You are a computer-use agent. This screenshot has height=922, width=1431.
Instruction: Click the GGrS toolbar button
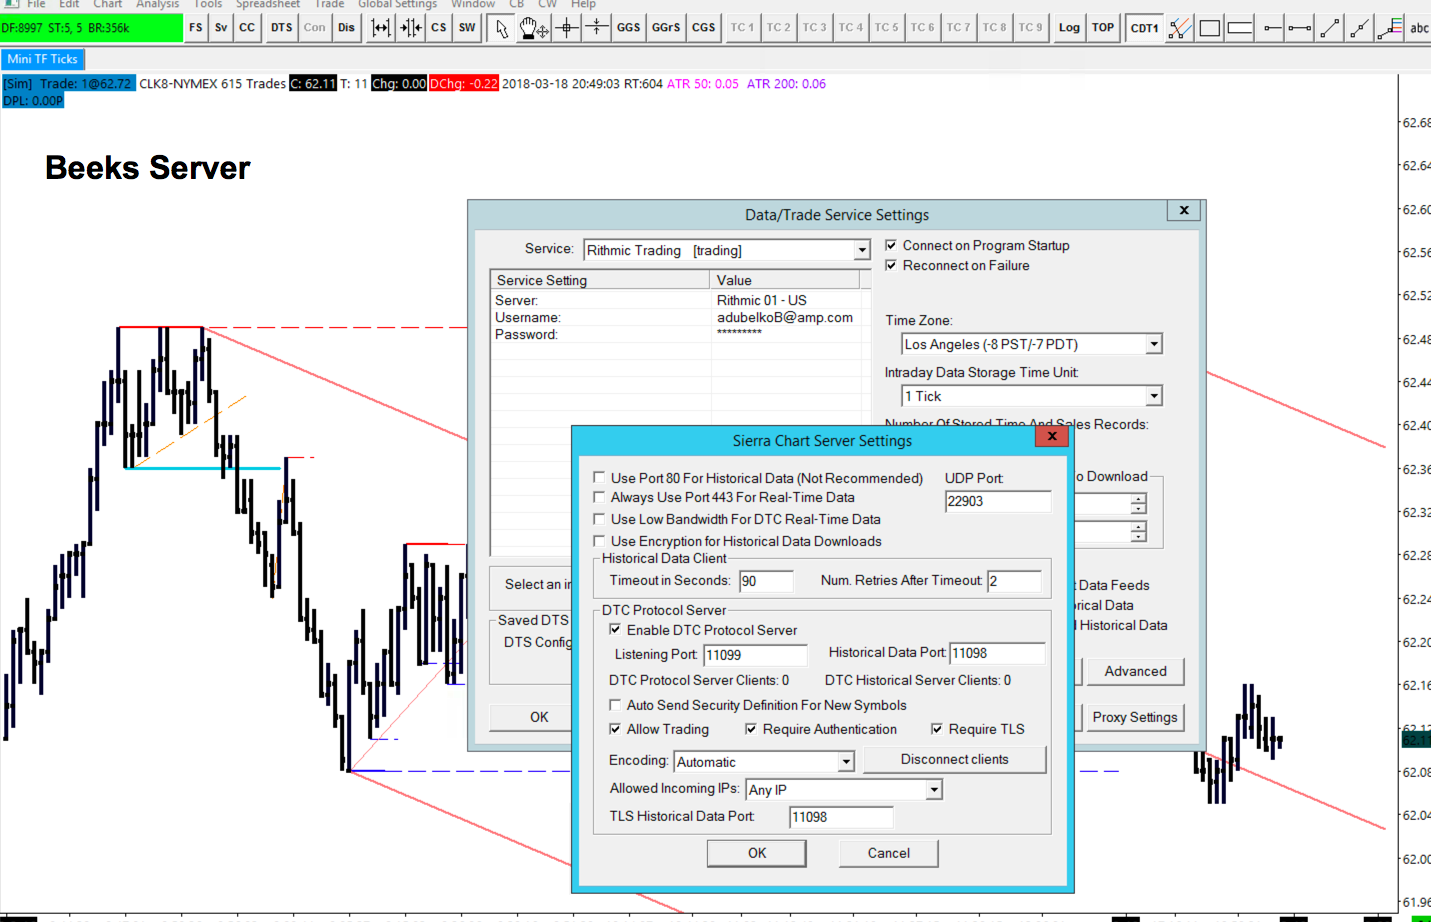point(666,28)
